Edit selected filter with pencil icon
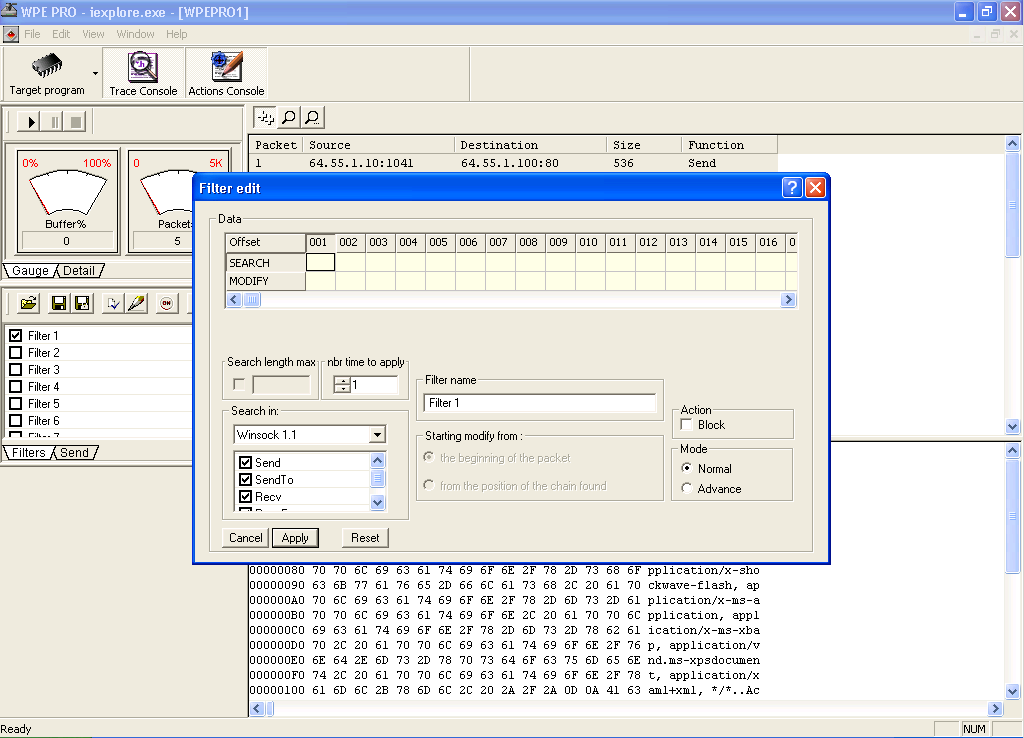The image size is (1024, 738). [136, 303]
